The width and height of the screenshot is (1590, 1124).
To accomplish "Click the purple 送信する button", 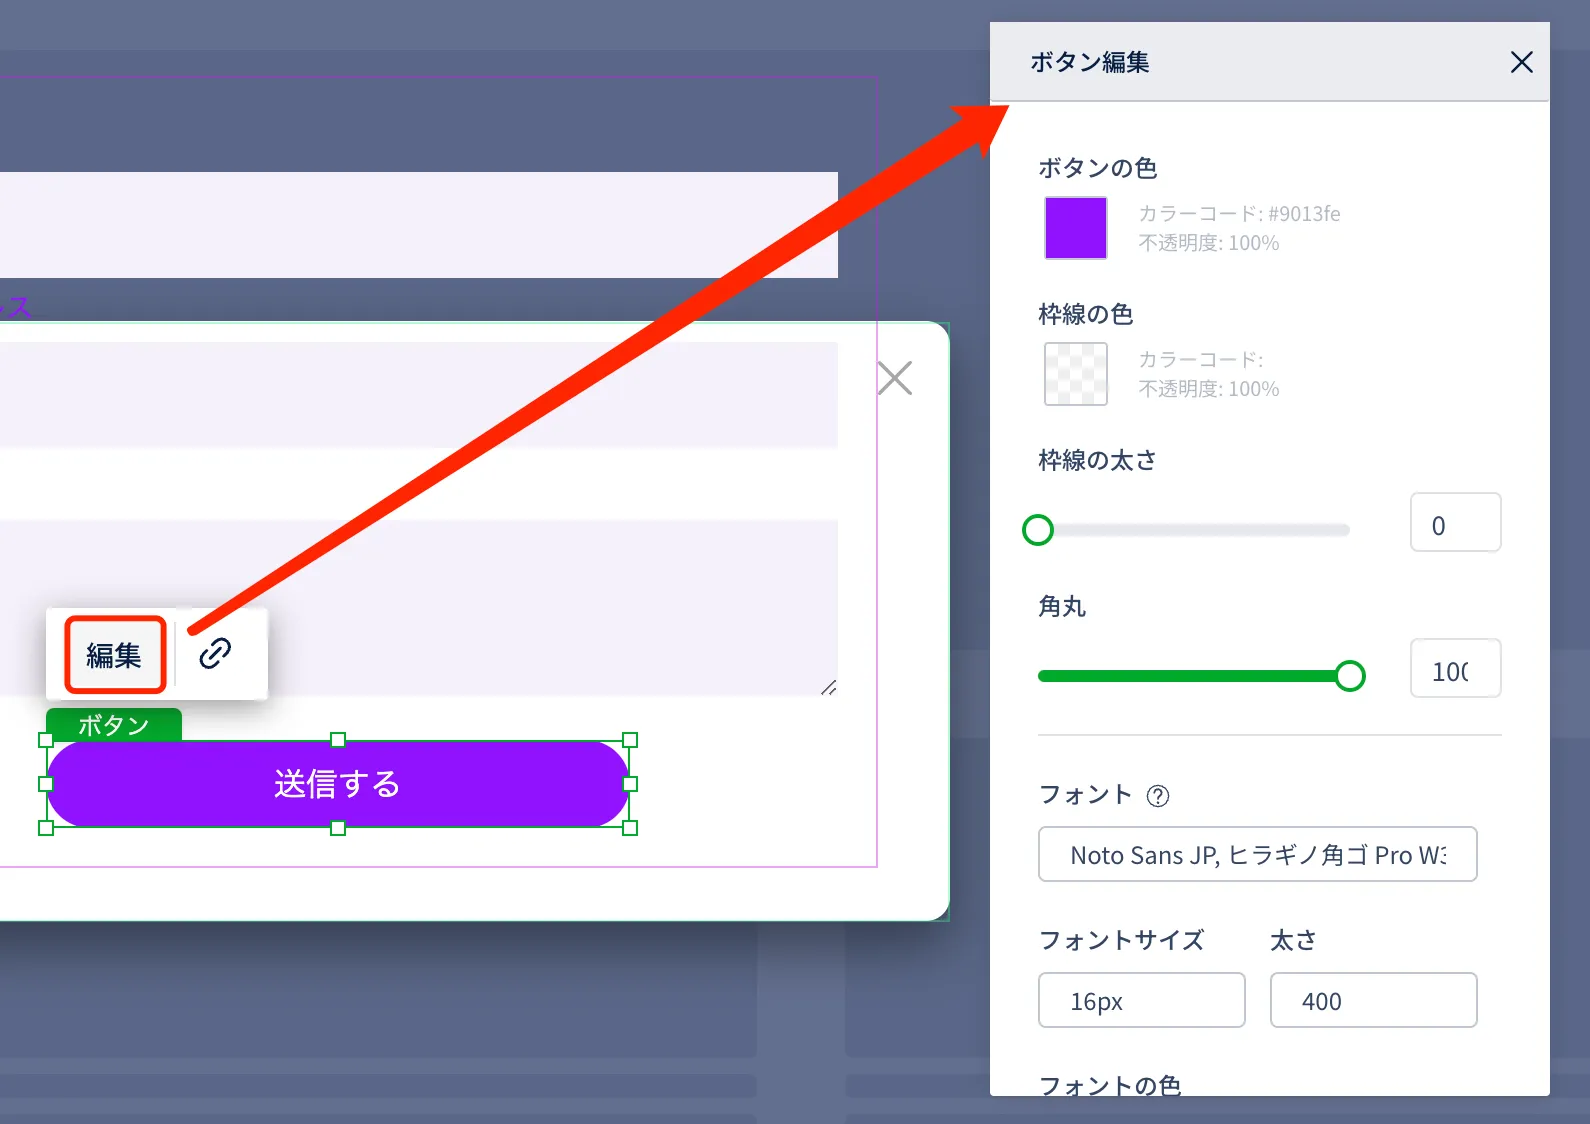I will pyautogui.click(x=337, y=784).
